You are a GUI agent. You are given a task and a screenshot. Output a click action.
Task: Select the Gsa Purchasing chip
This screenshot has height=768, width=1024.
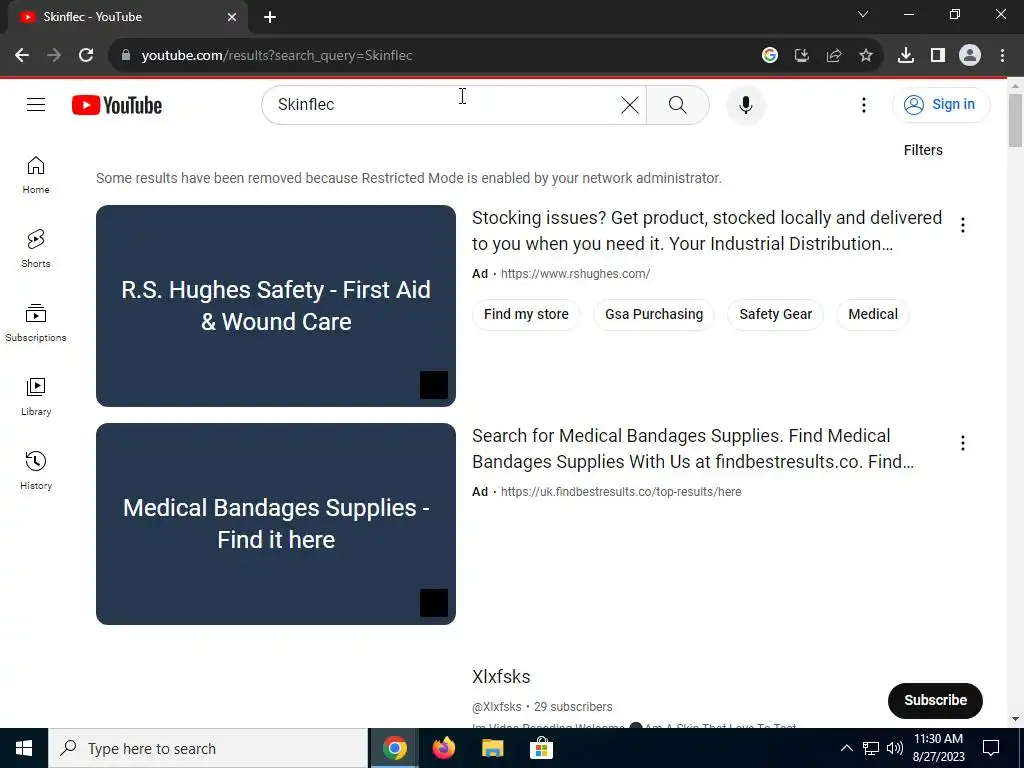[654, 314]
